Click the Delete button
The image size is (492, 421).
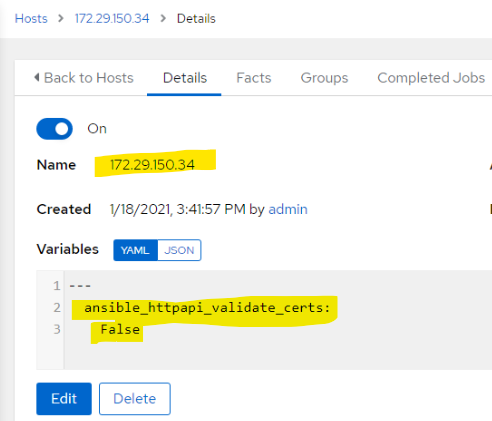point(135,399)
